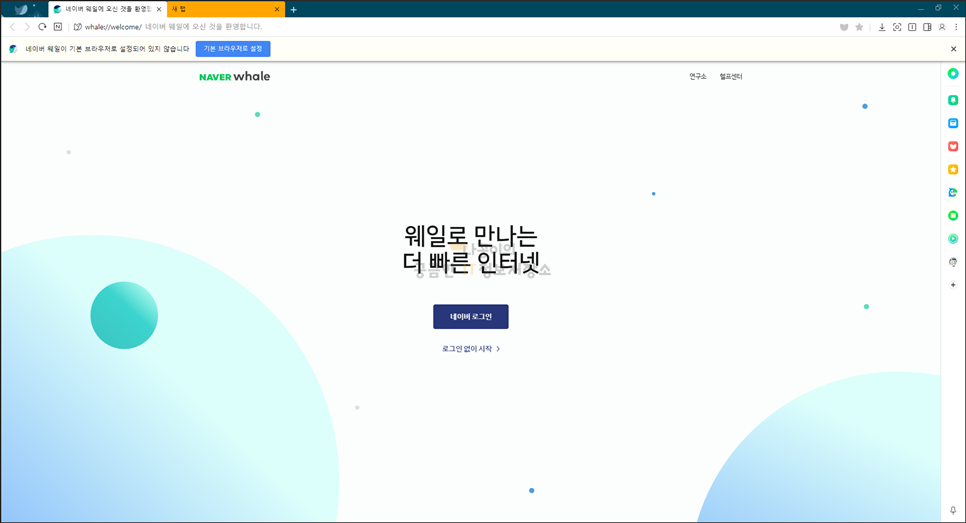Screen dimensions: 966x523
Task: Open the Naver home button
Action: point(58,27)
